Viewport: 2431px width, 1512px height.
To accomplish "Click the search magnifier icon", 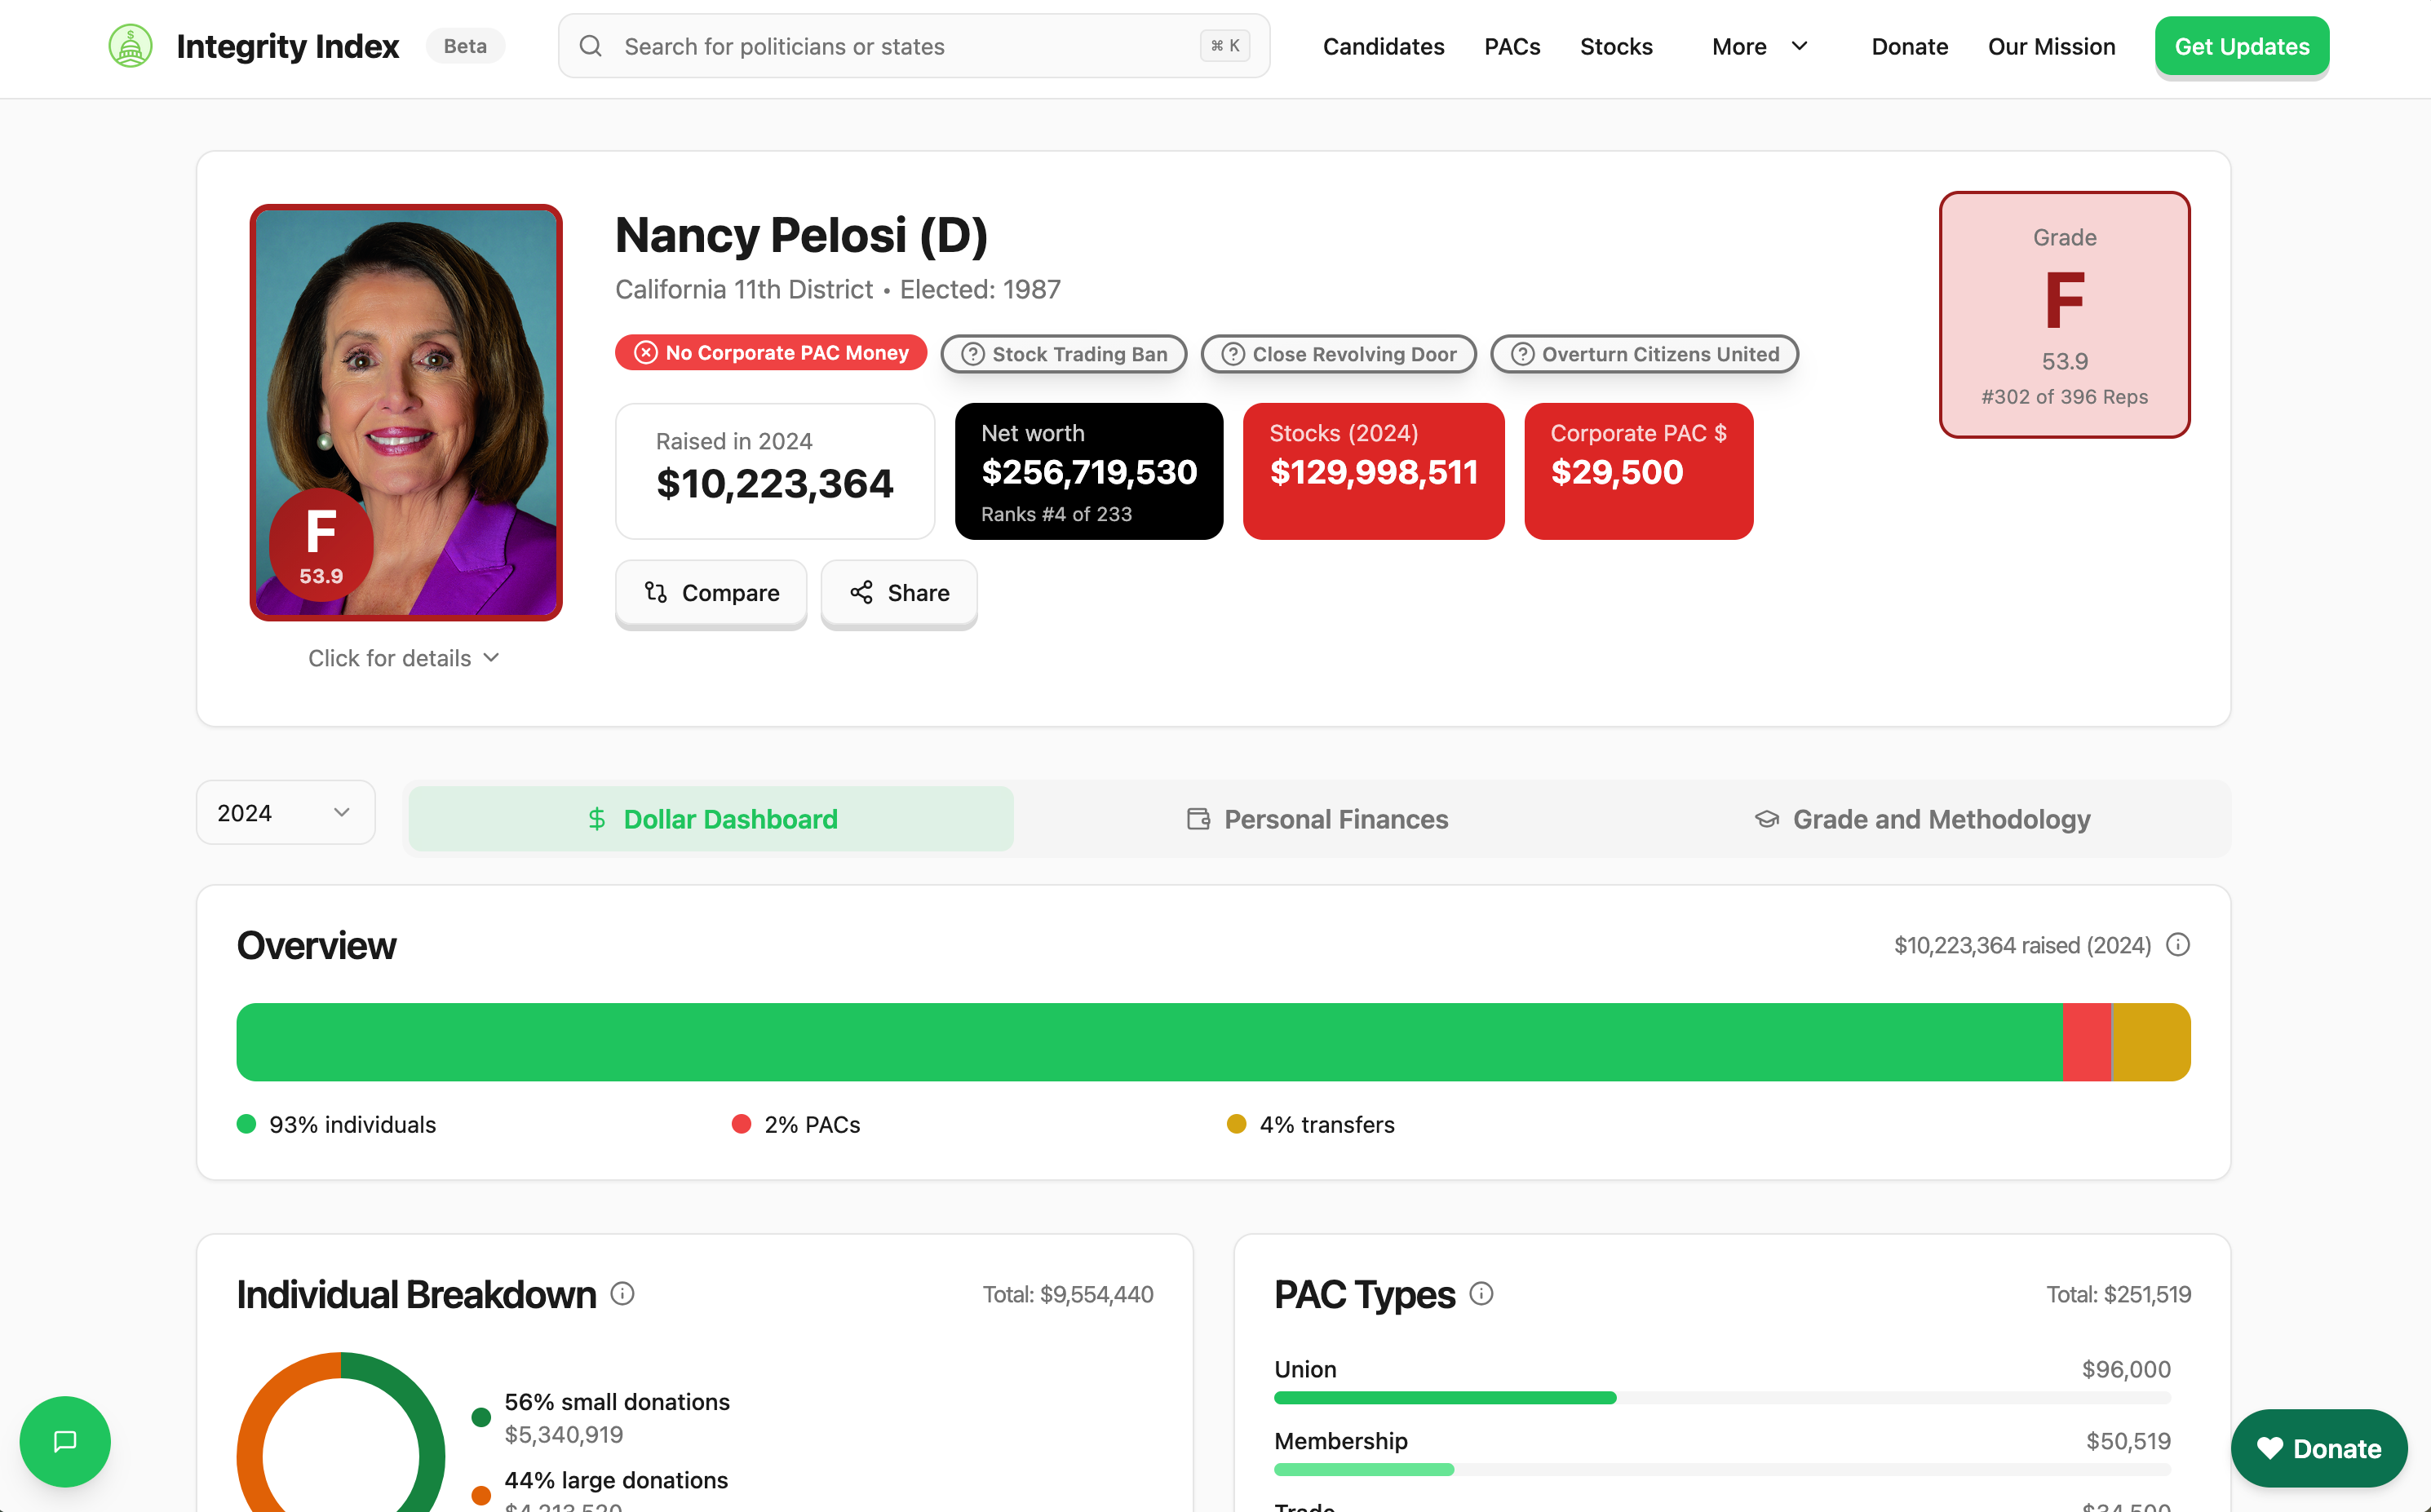I will click(x=591, y=45).
